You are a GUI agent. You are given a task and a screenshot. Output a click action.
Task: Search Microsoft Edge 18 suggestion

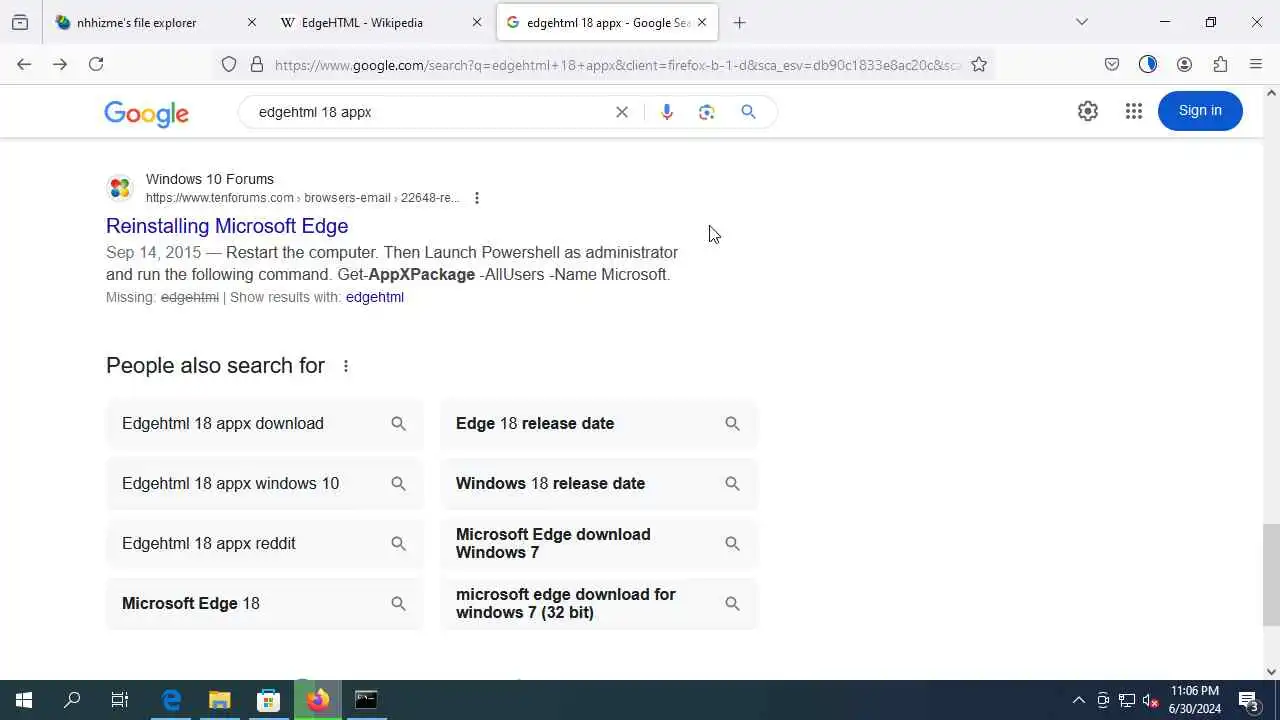point(265,604)
